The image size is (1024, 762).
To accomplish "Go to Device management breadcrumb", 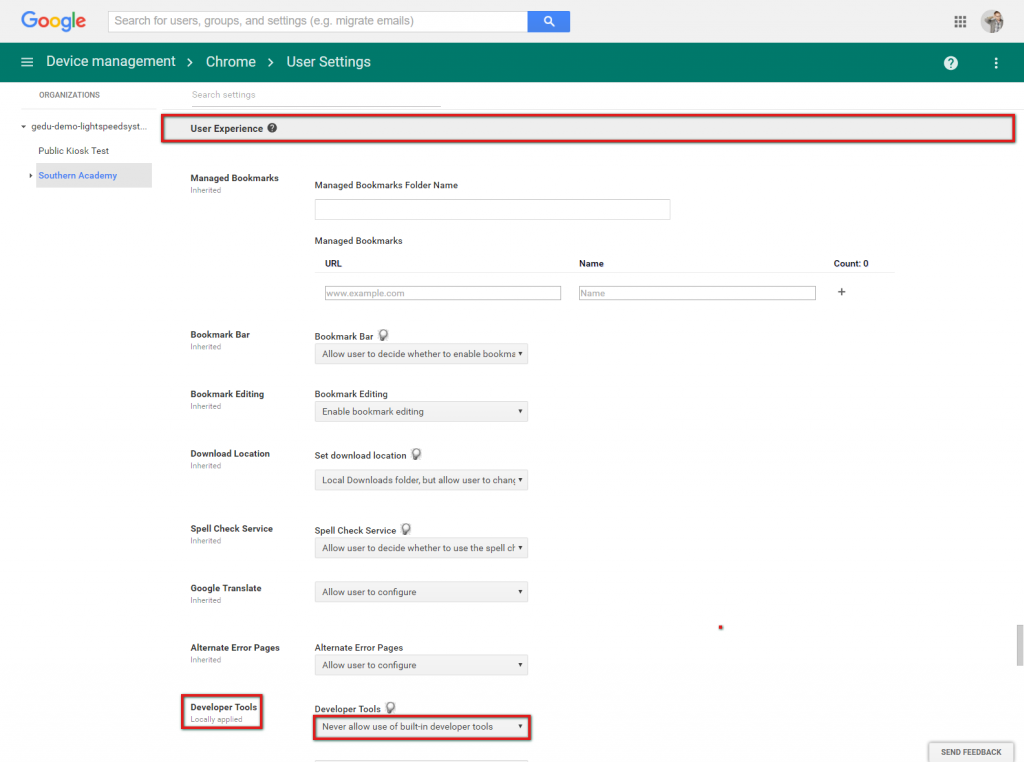I will point(110,61).
